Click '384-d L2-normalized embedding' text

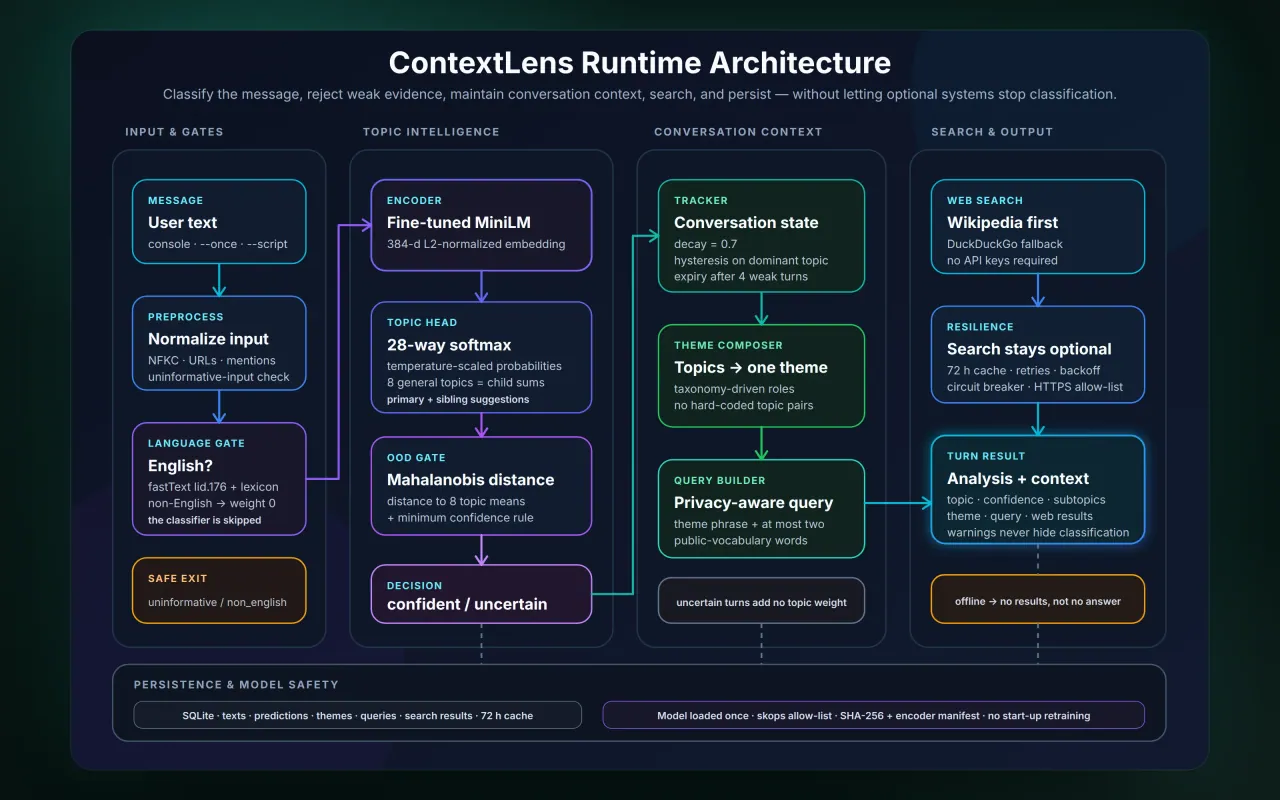pyautogui.click(x=476, y=244)
